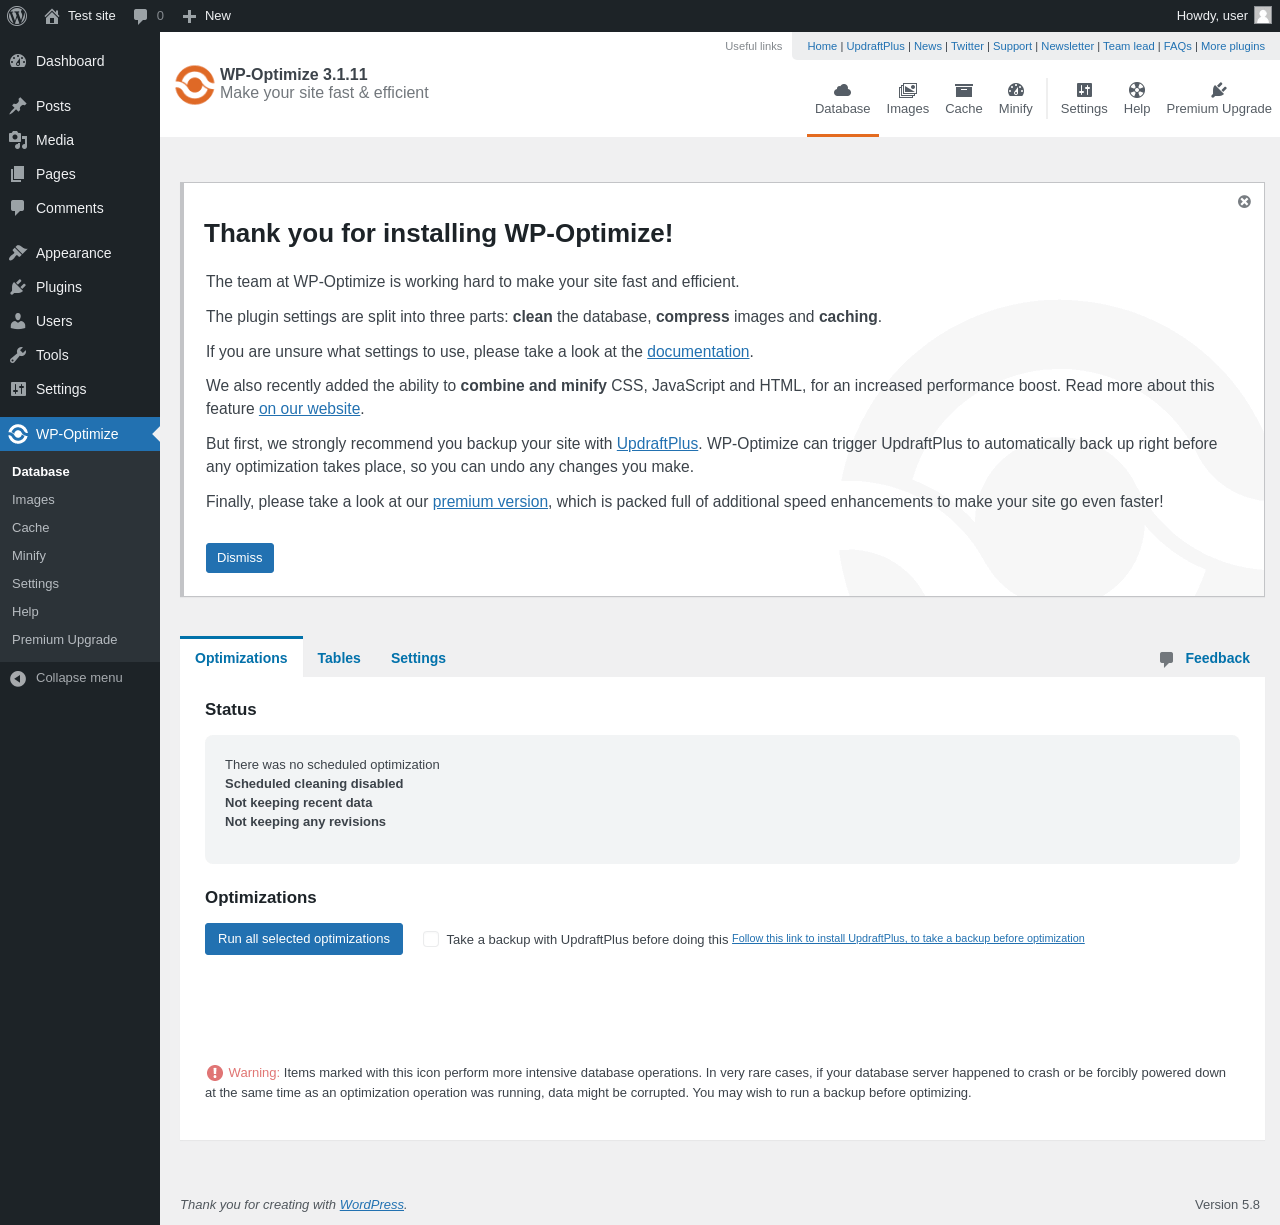Click the Plugins plug icon
Viewport: 1280px width, 1225px height.
point(18,287)
